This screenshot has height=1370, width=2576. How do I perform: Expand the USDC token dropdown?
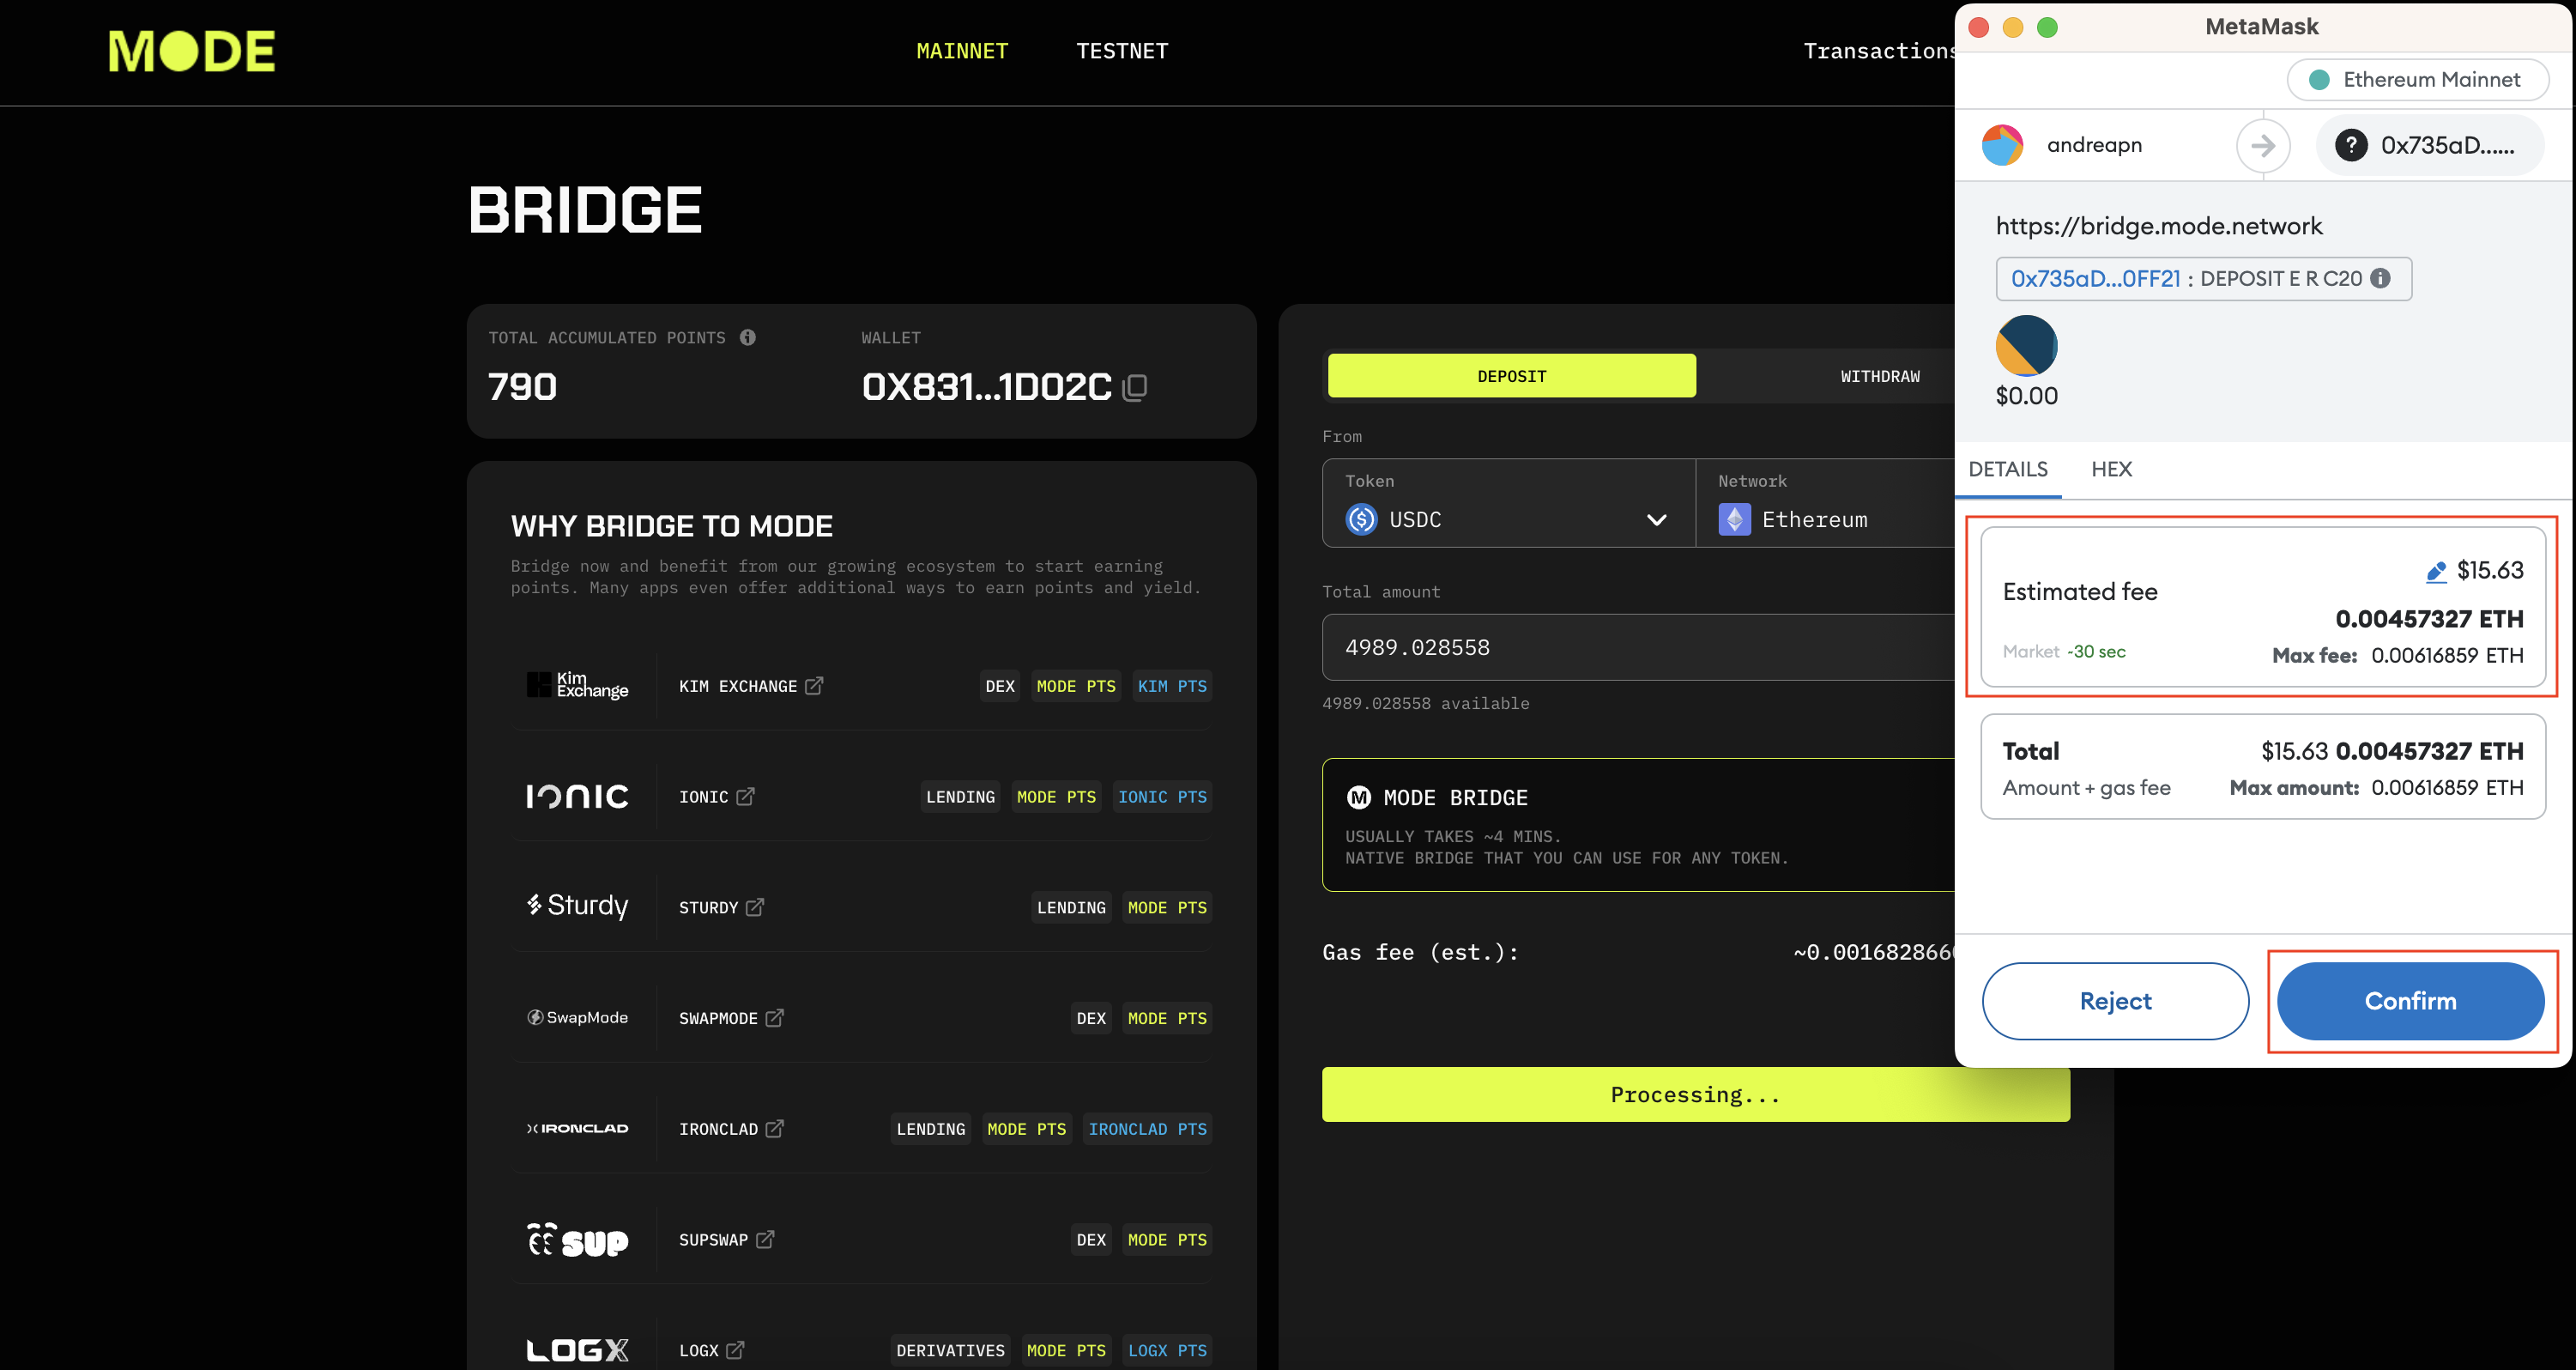click(1656, 519)
